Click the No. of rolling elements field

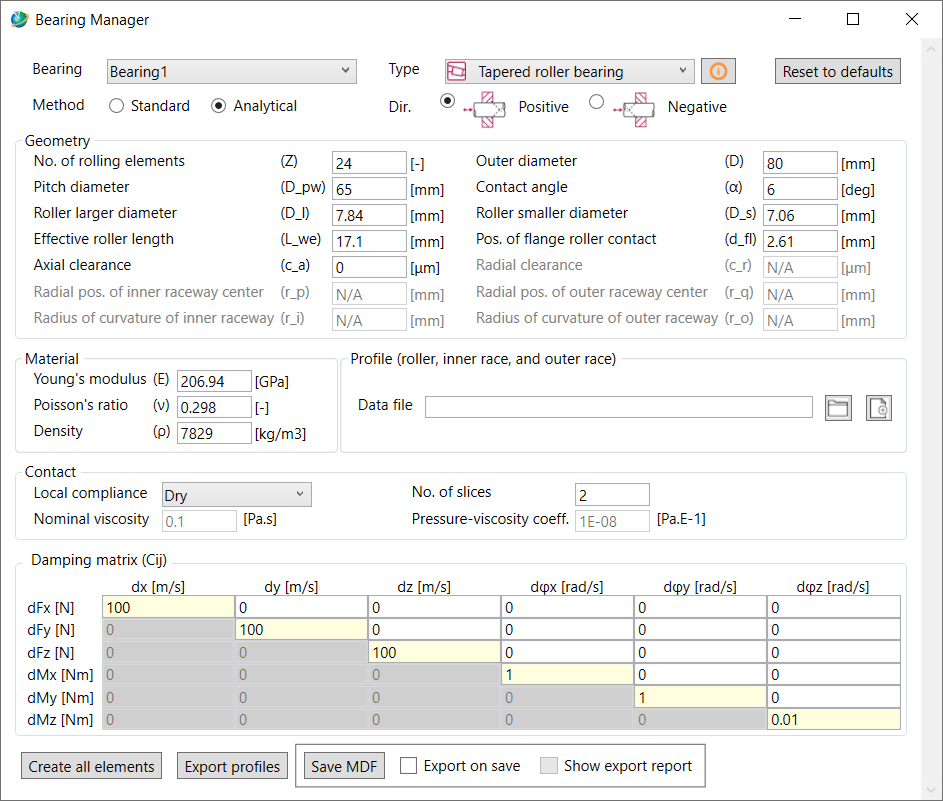(369, 162)
